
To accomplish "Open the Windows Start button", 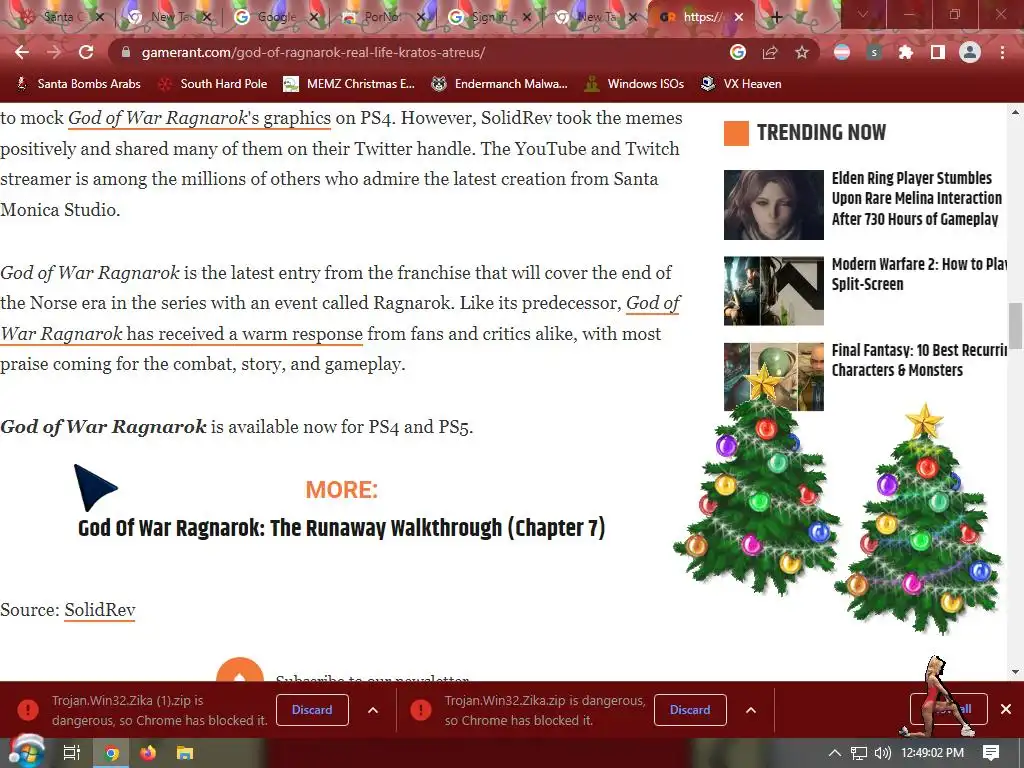I will [x=26, y=753].
